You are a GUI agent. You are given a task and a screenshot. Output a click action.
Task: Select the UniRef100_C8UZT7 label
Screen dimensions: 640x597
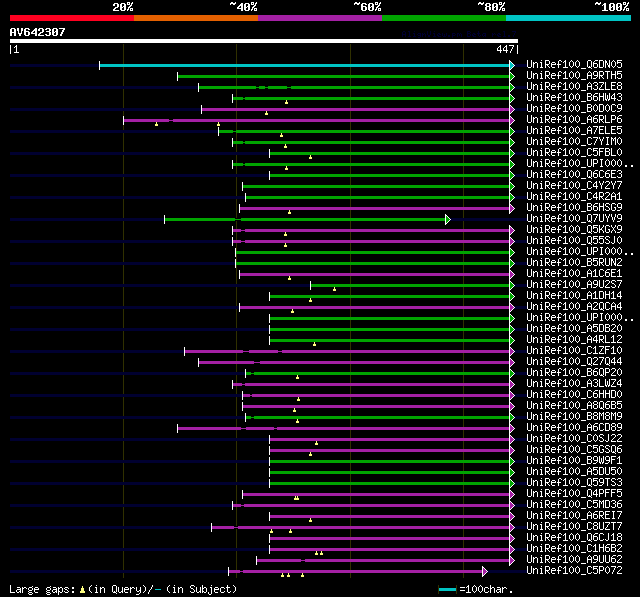[574, 527]
